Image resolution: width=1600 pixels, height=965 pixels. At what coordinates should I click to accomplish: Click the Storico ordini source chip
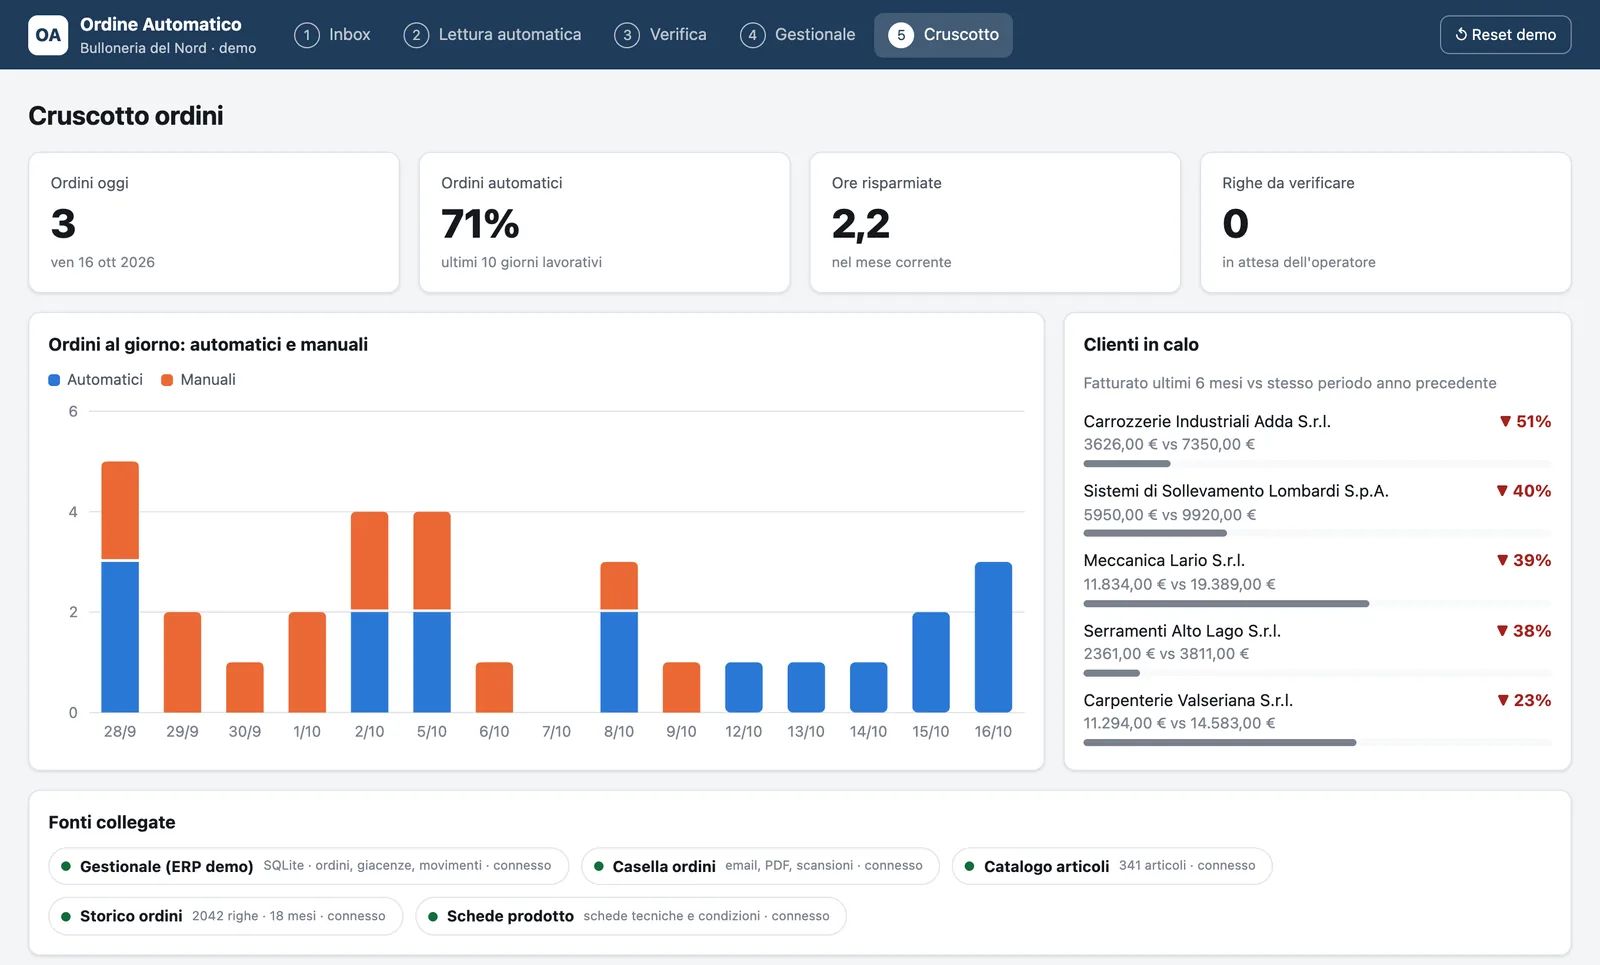pos(225,916)
